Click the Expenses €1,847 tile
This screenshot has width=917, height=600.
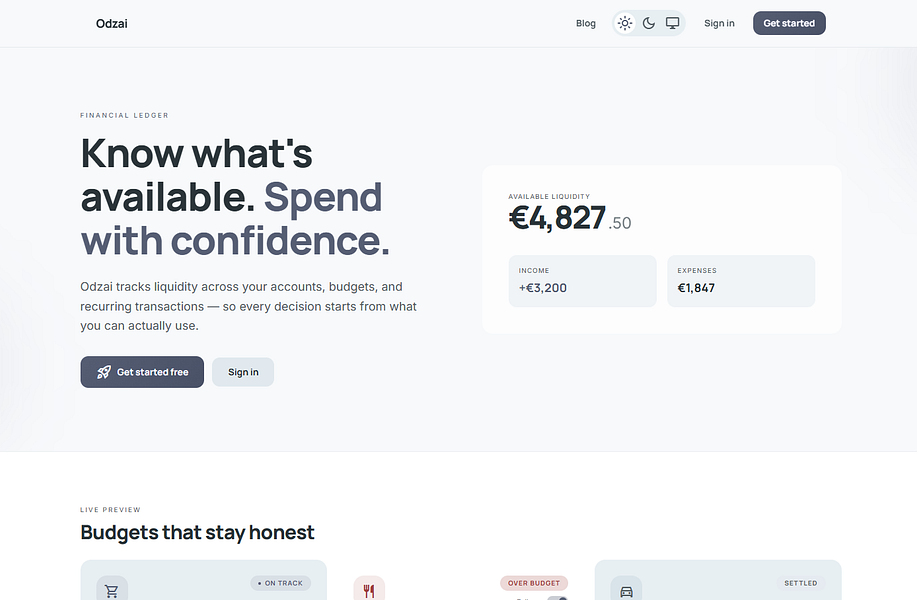tap(741, 281)
